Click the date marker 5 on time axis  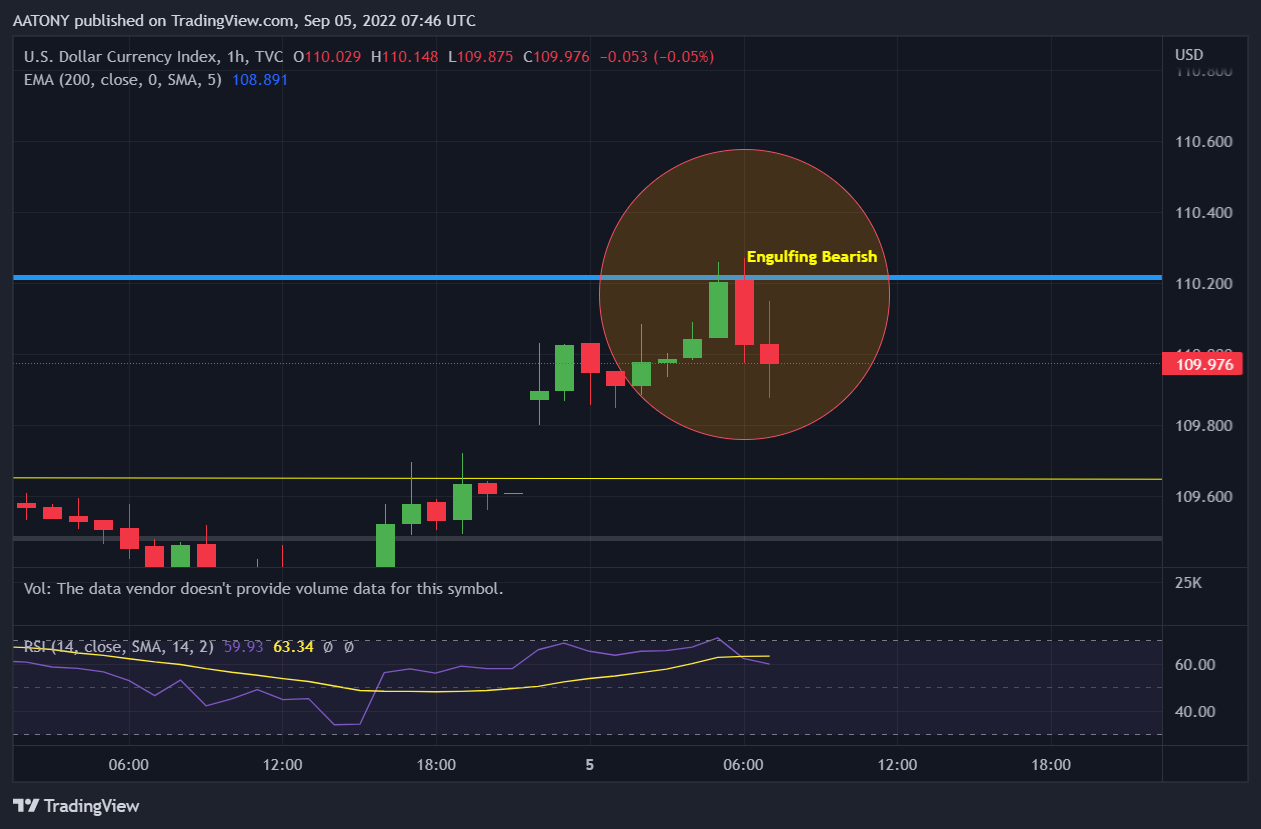pyautogui.click(x=590, y=765)
